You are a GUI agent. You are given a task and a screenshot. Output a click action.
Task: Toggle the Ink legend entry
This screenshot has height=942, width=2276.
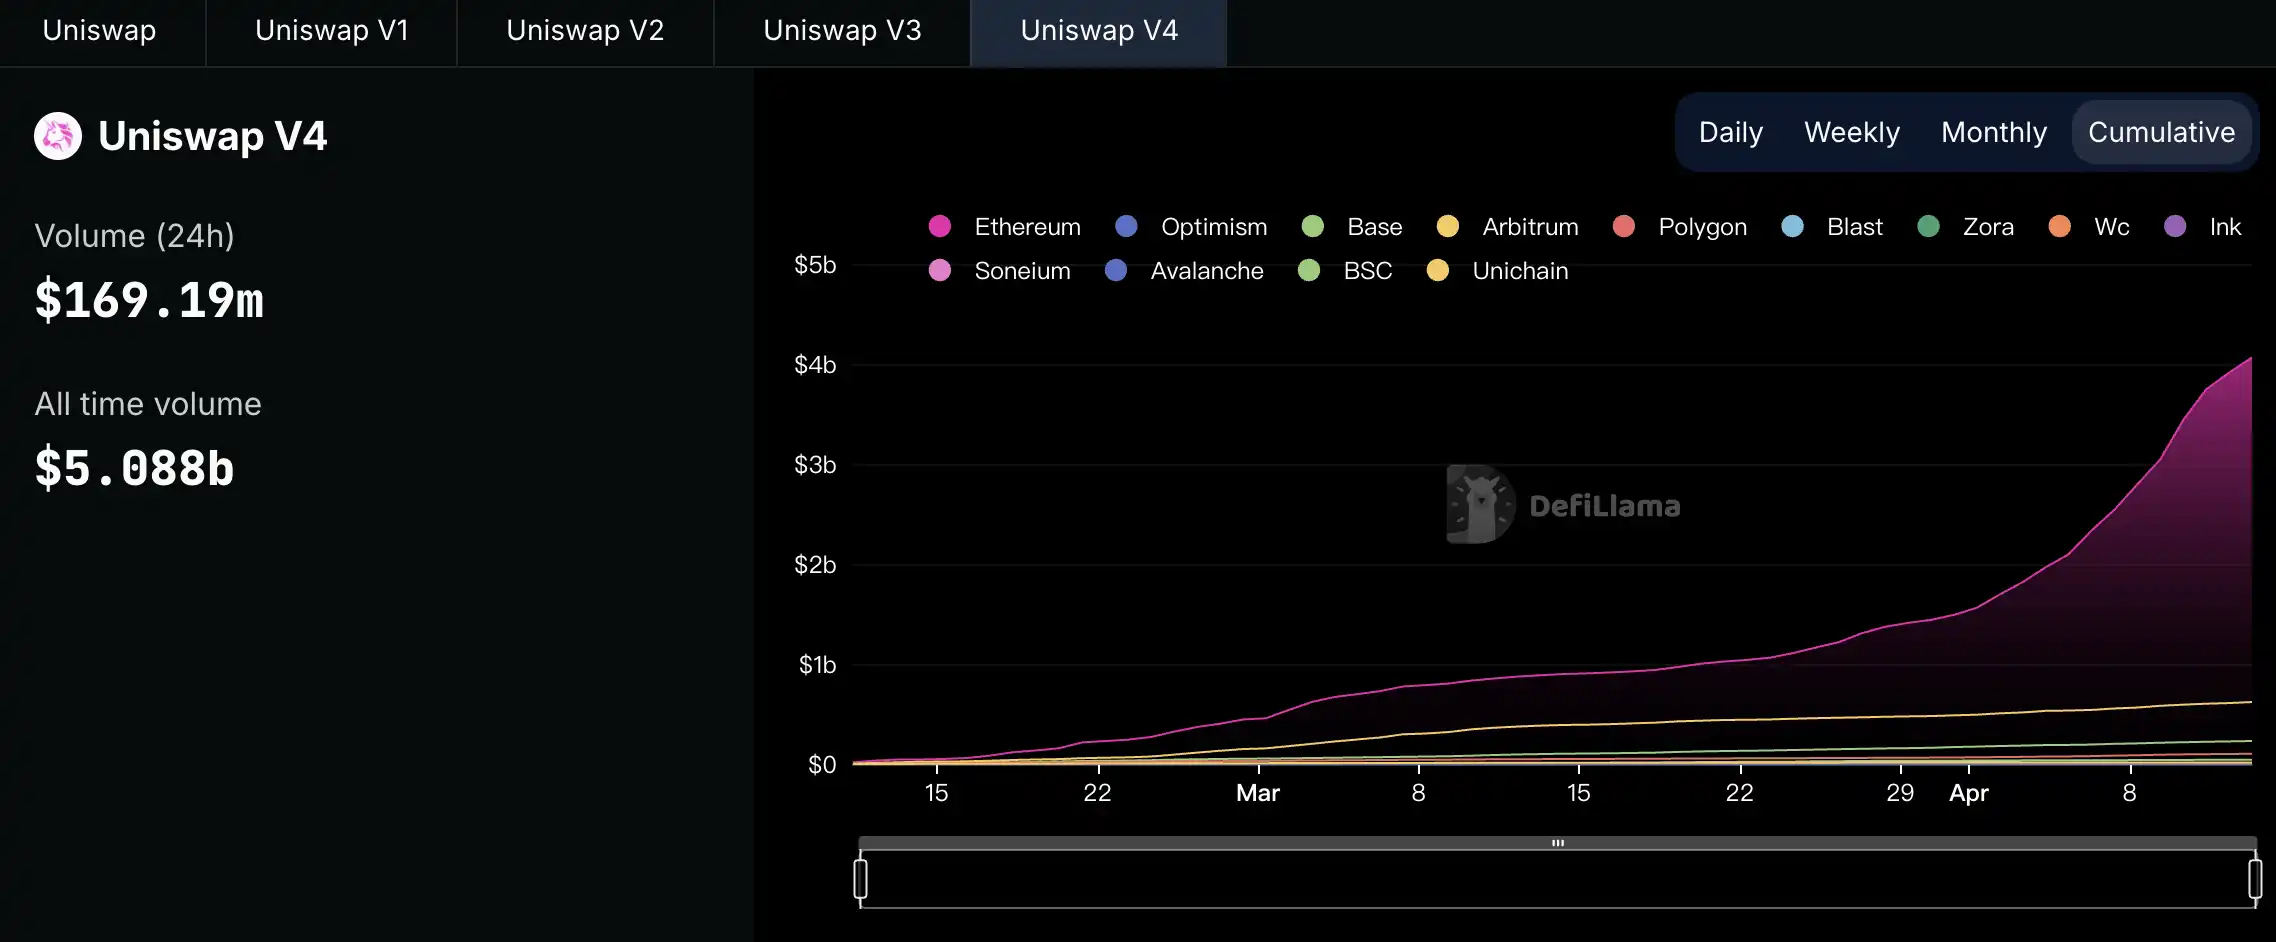tap(2175, 227)
